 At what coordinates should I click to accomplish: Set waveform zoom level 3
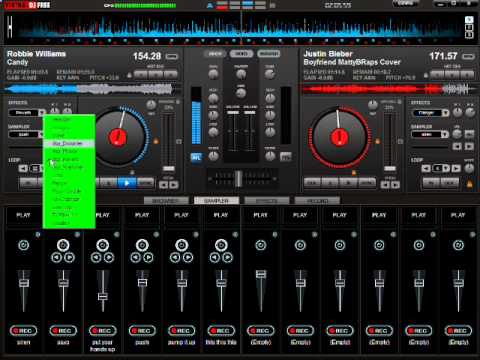coord(469,35)
